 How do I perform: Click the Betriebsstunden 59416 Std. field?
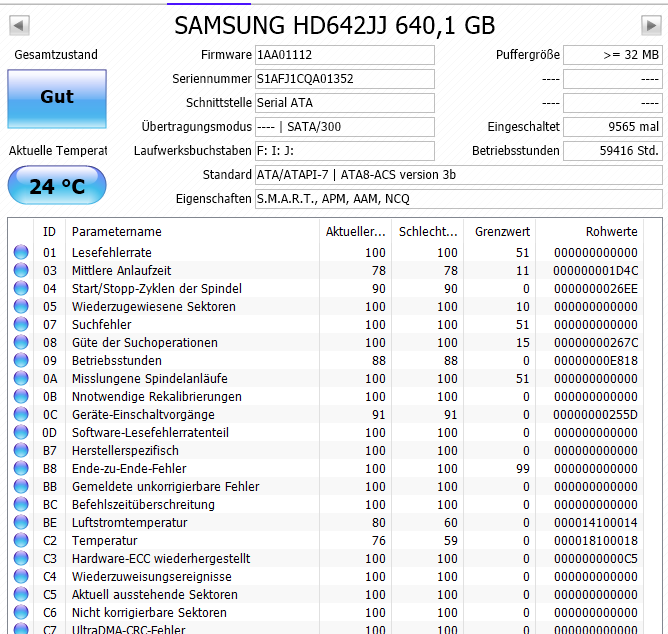[x=613, y=151]
